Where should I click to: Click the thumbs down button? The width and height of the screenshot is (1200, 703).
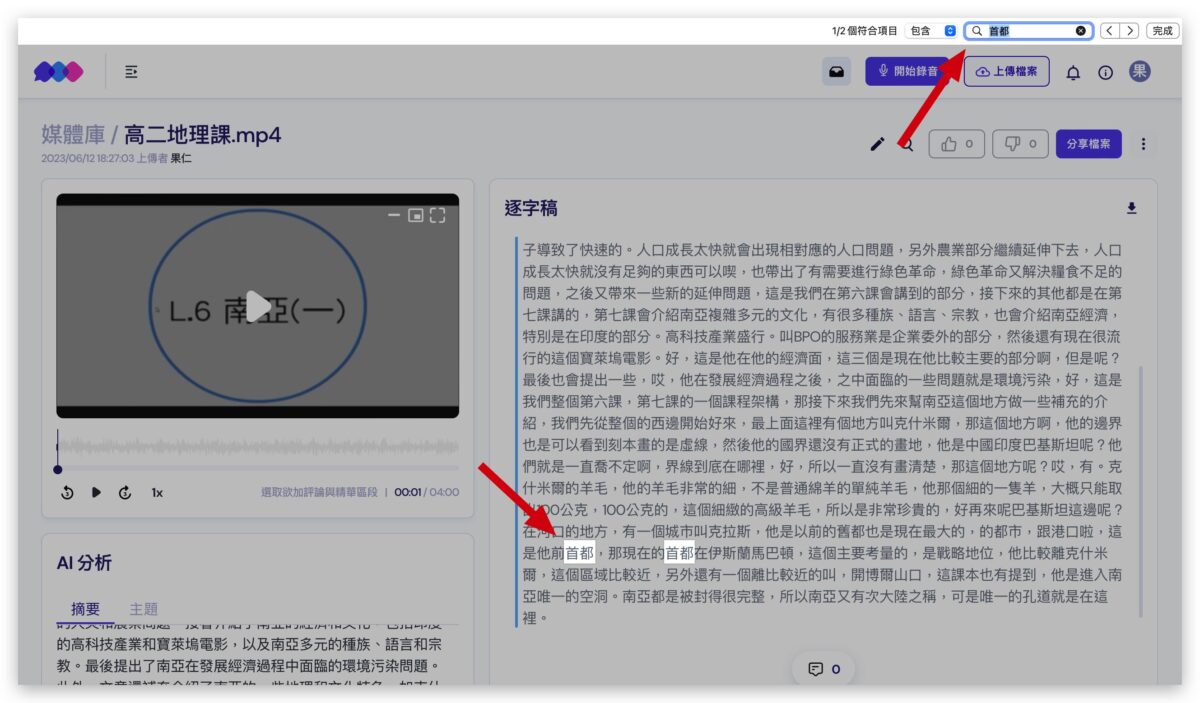1021,144
